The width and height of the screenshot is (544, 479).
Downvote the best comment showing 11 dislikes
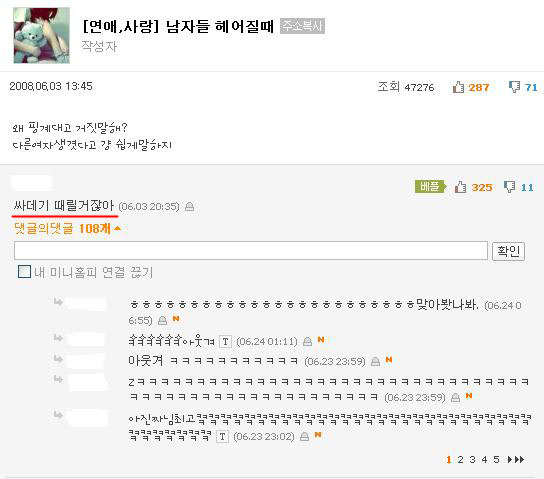click(x=509, y=187)
